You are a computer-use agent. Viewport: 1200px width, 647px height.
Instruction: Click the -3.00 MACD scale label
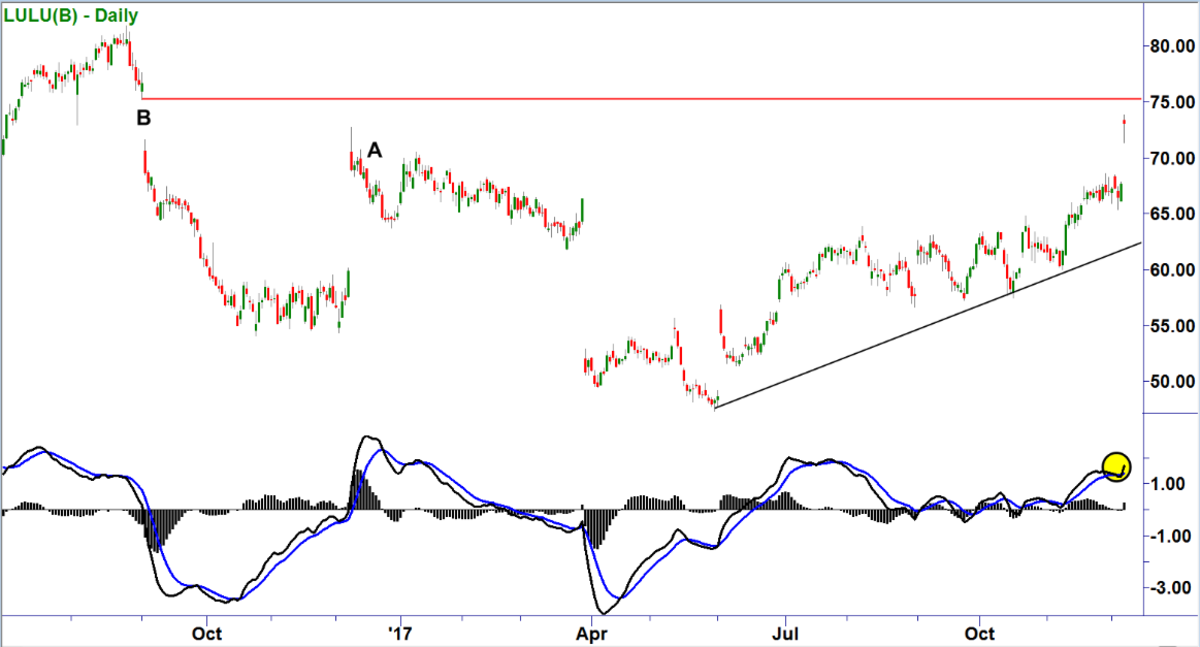coord(1170,589)
